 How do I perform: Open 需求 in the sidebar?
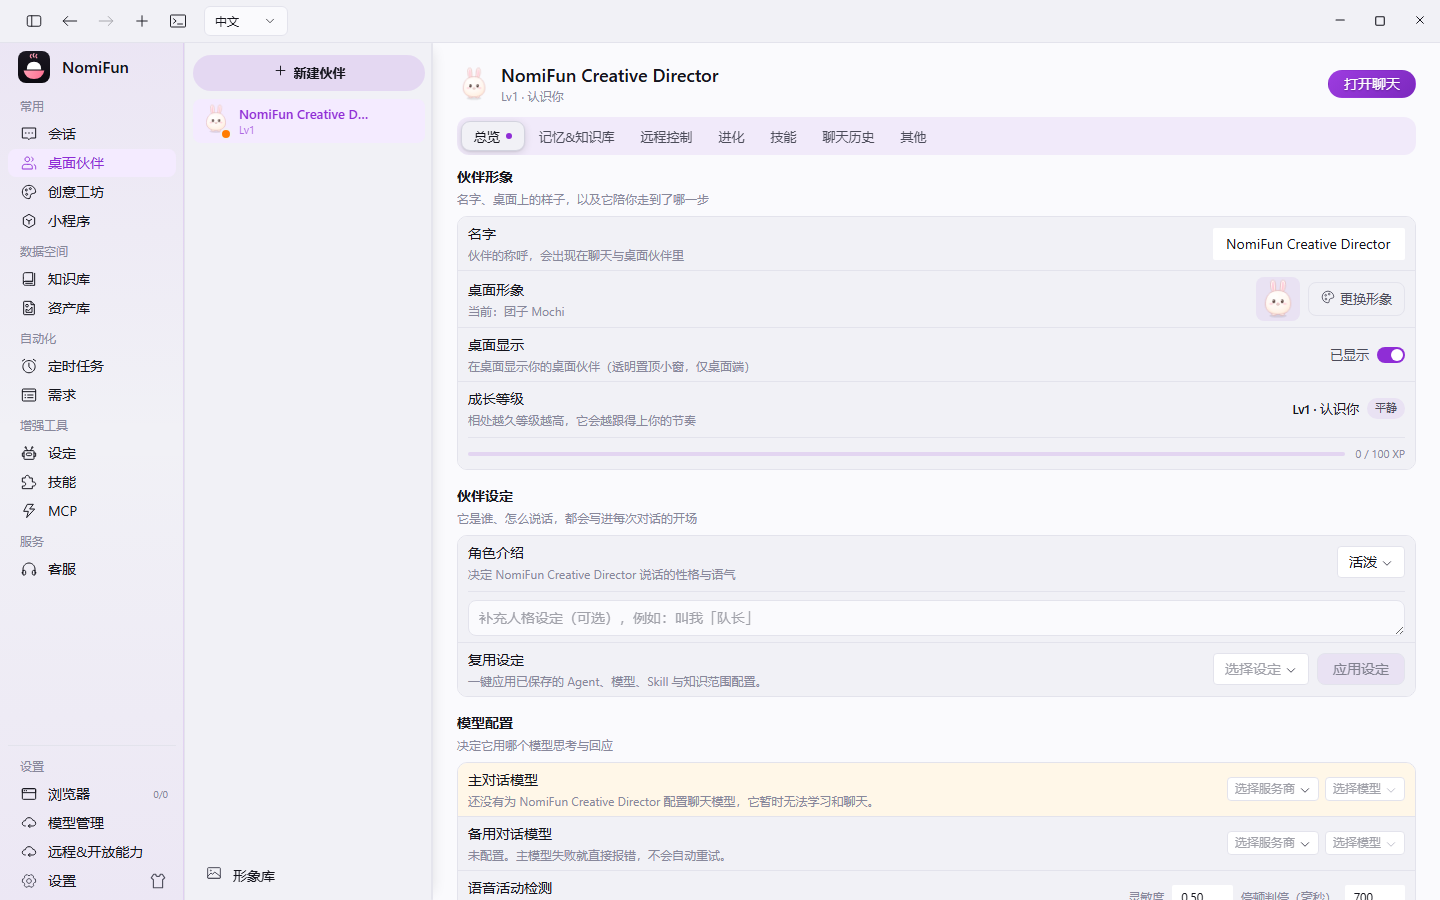coord(92,395)
